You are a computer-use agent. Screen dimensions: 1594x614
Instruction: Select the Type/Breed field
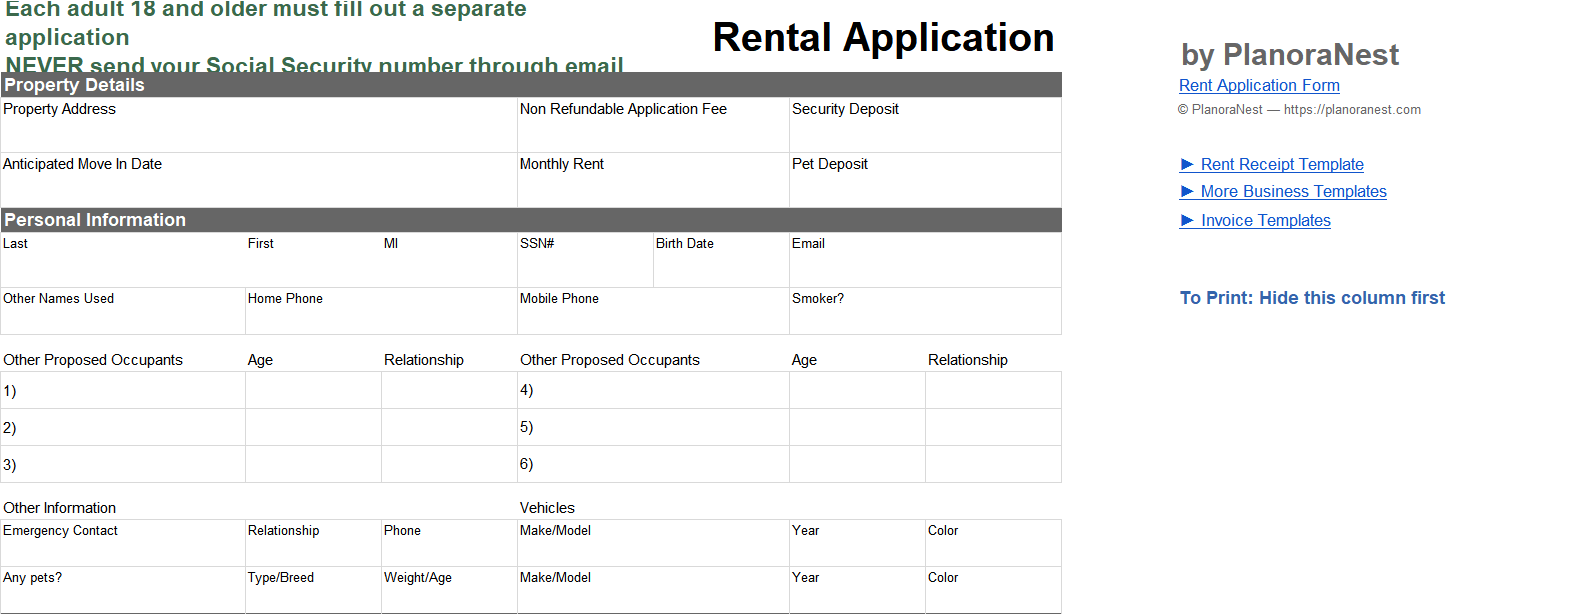[x=313, y=590]
